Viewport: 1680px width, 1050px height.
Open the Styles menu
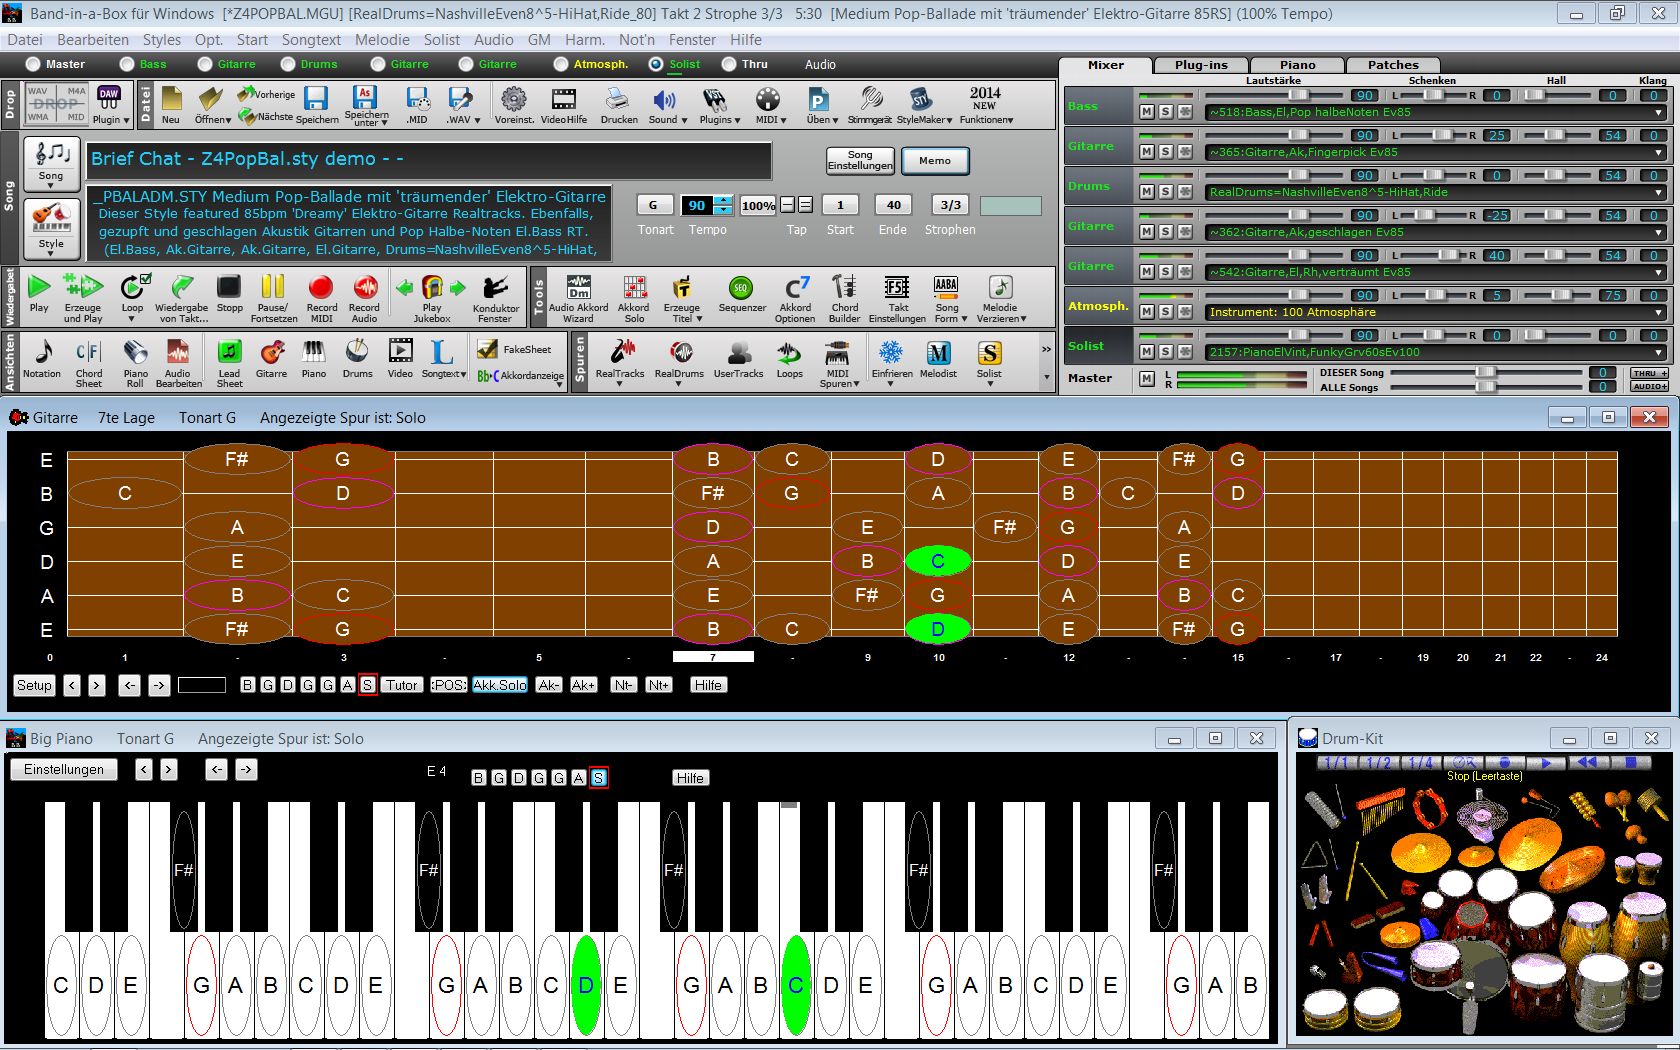161,40
